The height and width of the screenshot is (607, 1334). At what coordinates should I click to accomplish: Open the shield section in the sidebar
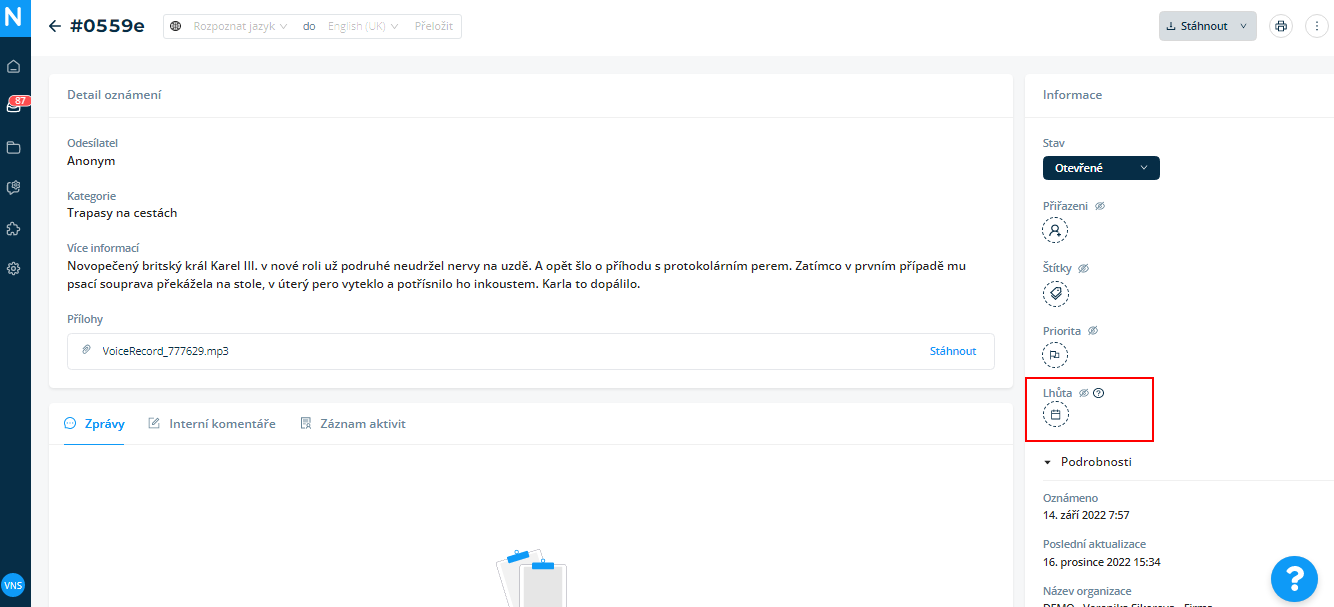click(x=14, y=188)
